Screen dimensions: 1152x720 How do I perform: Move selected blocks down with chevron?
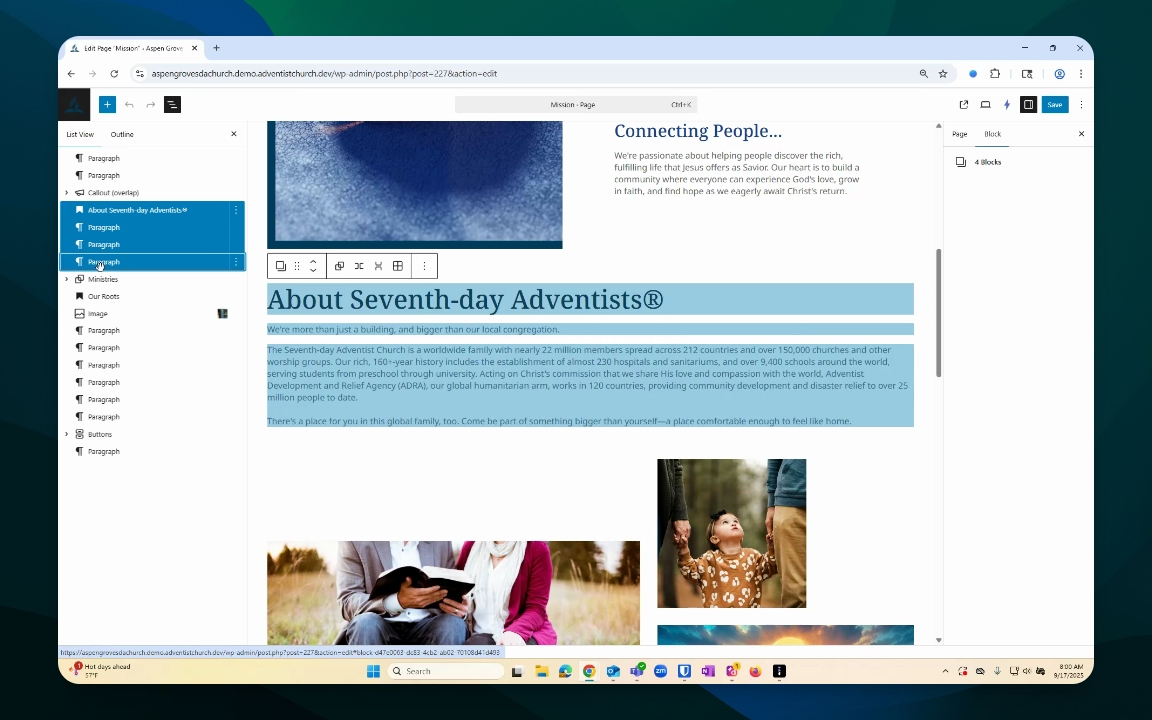click(x=313, y=271)
